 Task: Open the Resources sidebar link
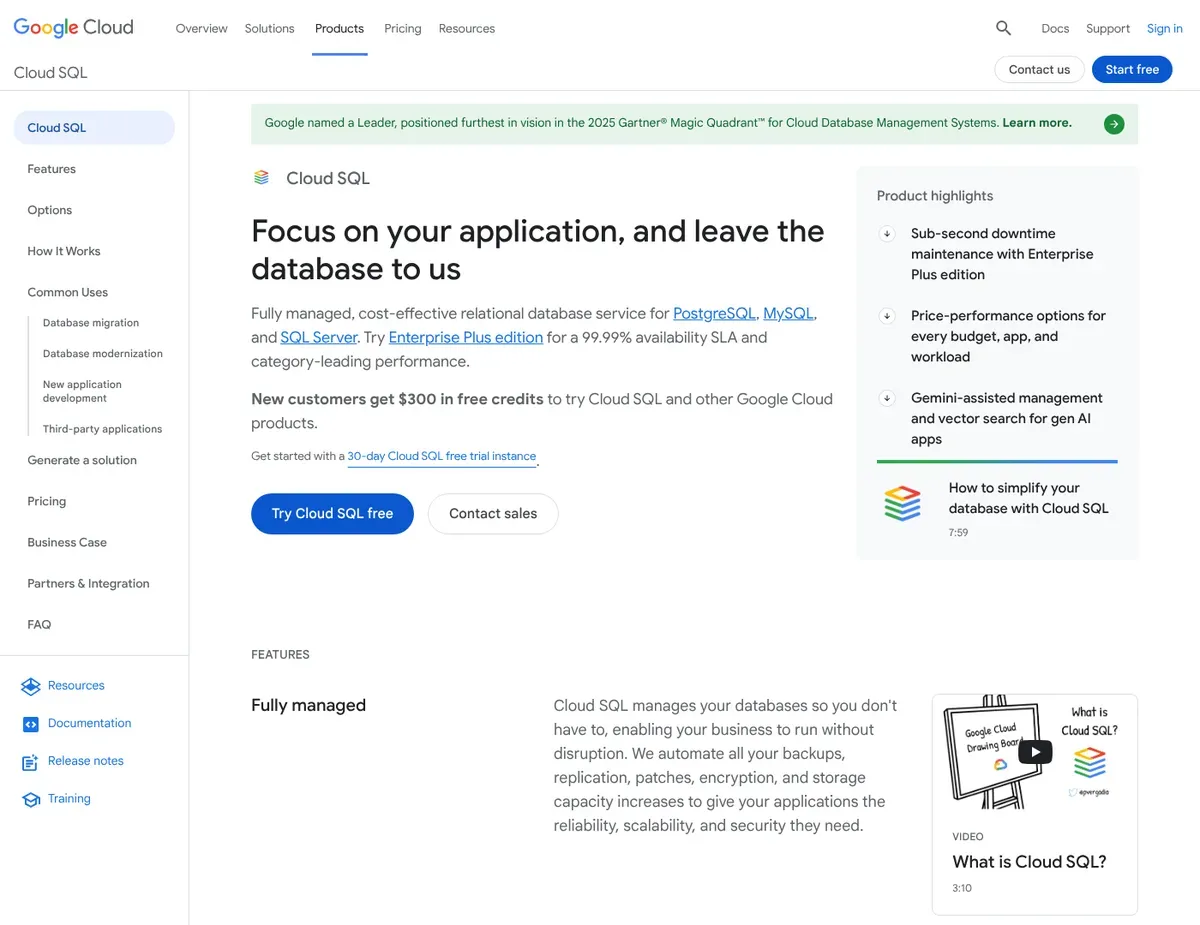pyautogui.click(x=76, y=686)
